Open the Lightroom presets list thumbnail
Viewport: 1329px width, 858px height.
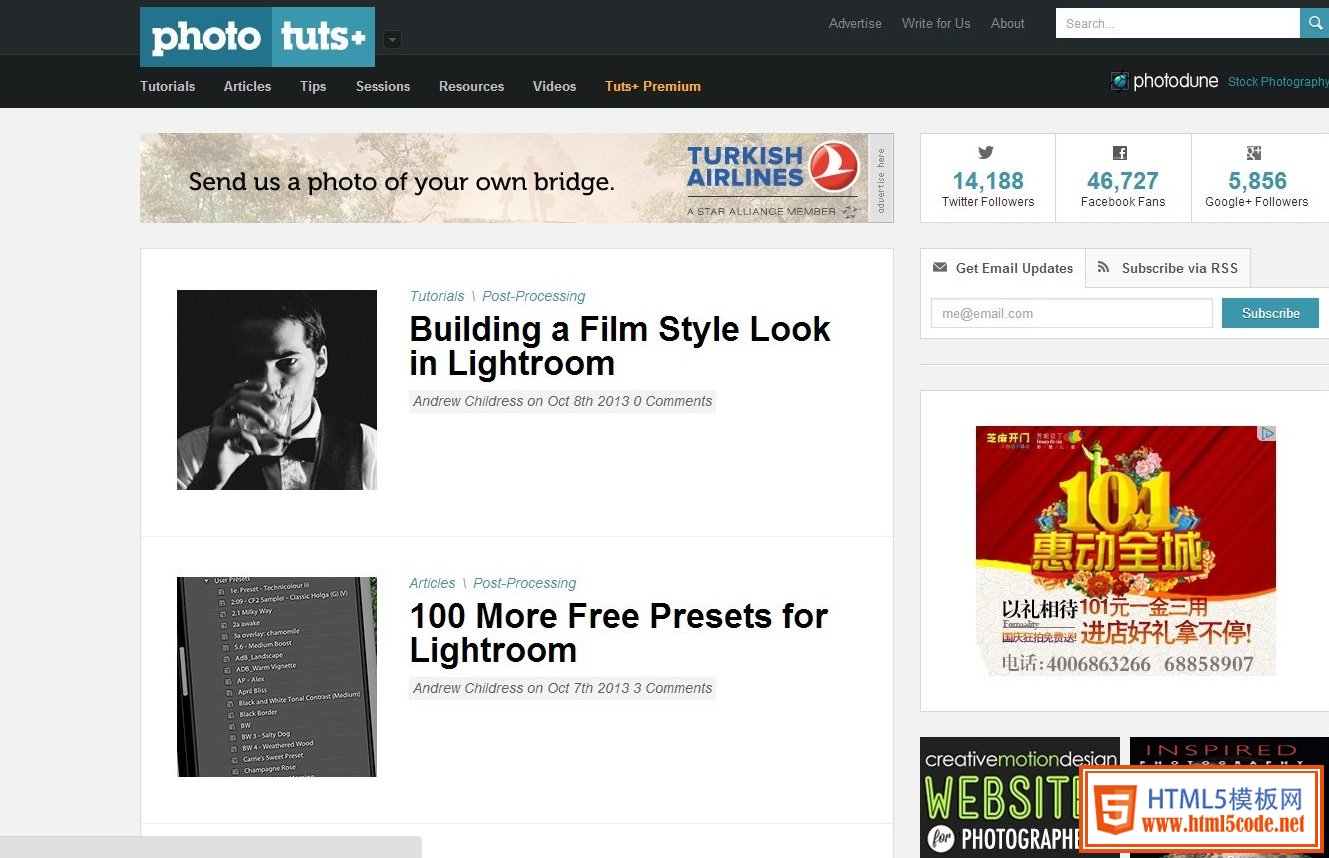(x=277, y=677)
